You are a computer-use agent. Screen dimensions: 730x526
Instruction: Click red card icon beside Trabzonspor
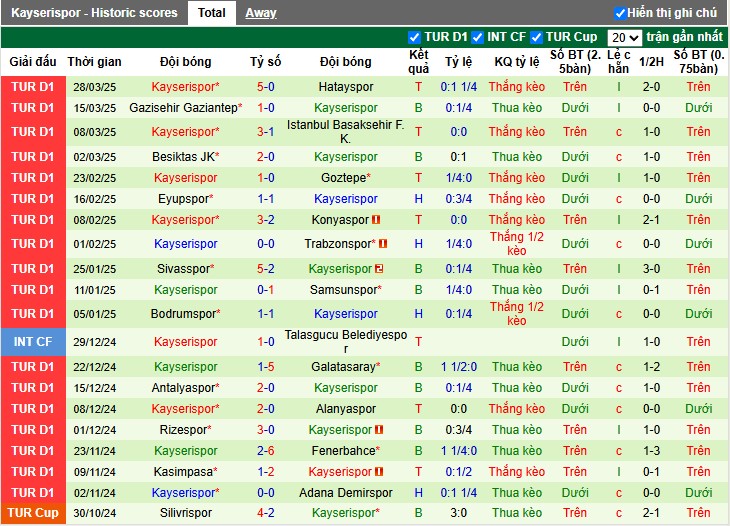pyautogui.click(x=383, y=243)
